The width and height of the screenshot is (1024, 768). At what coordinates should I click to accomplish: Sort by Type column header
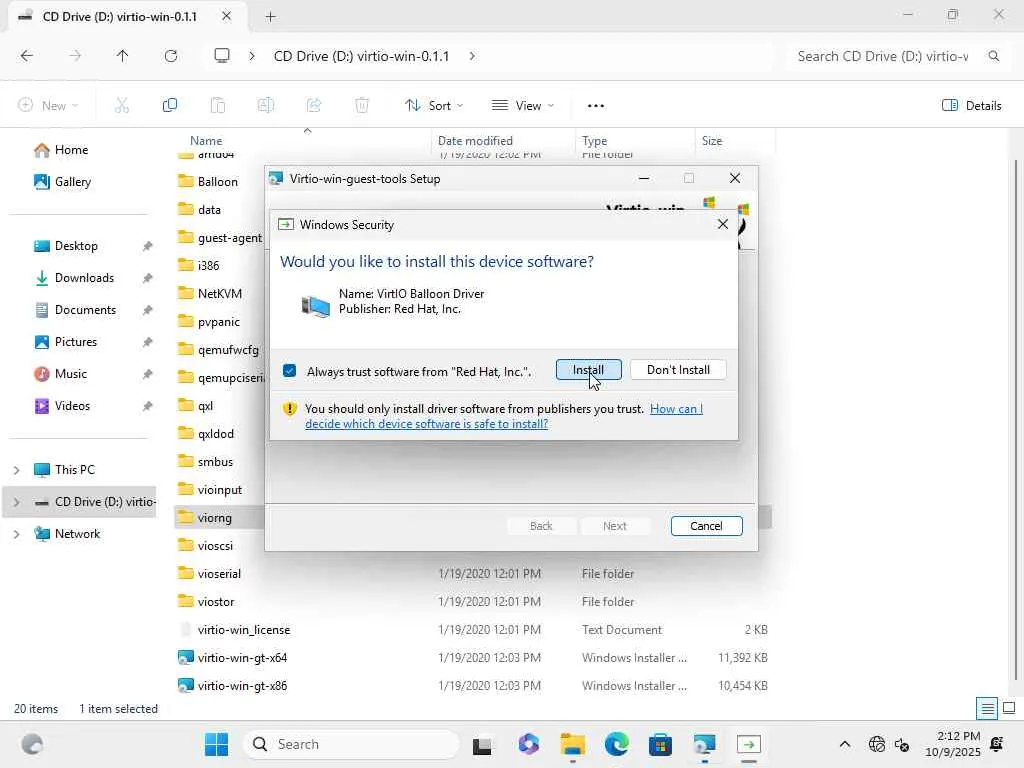point(594,140)
